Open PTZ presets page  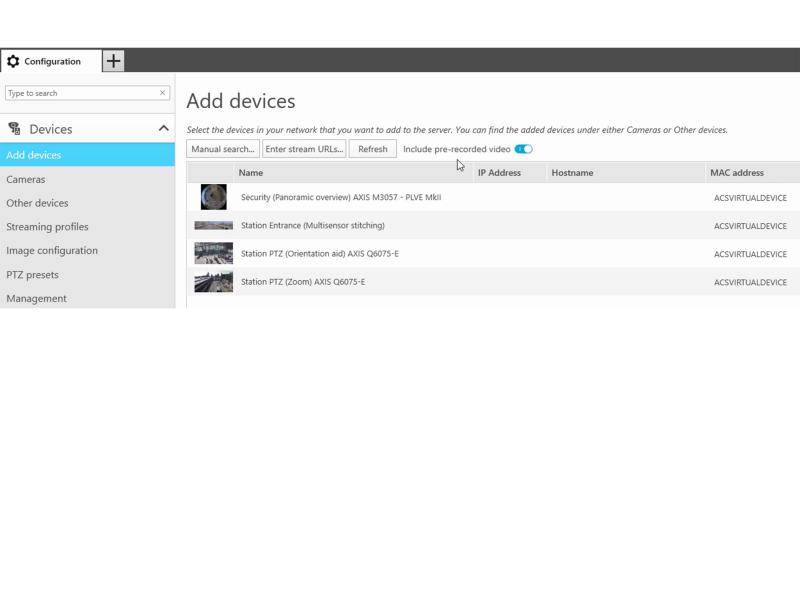32,275
